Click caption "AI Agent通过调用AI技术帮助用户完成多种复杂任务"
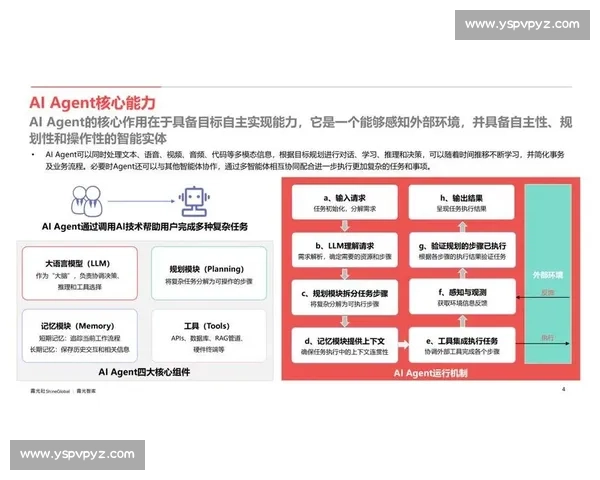600x480 pixels. tap(145, 227)
